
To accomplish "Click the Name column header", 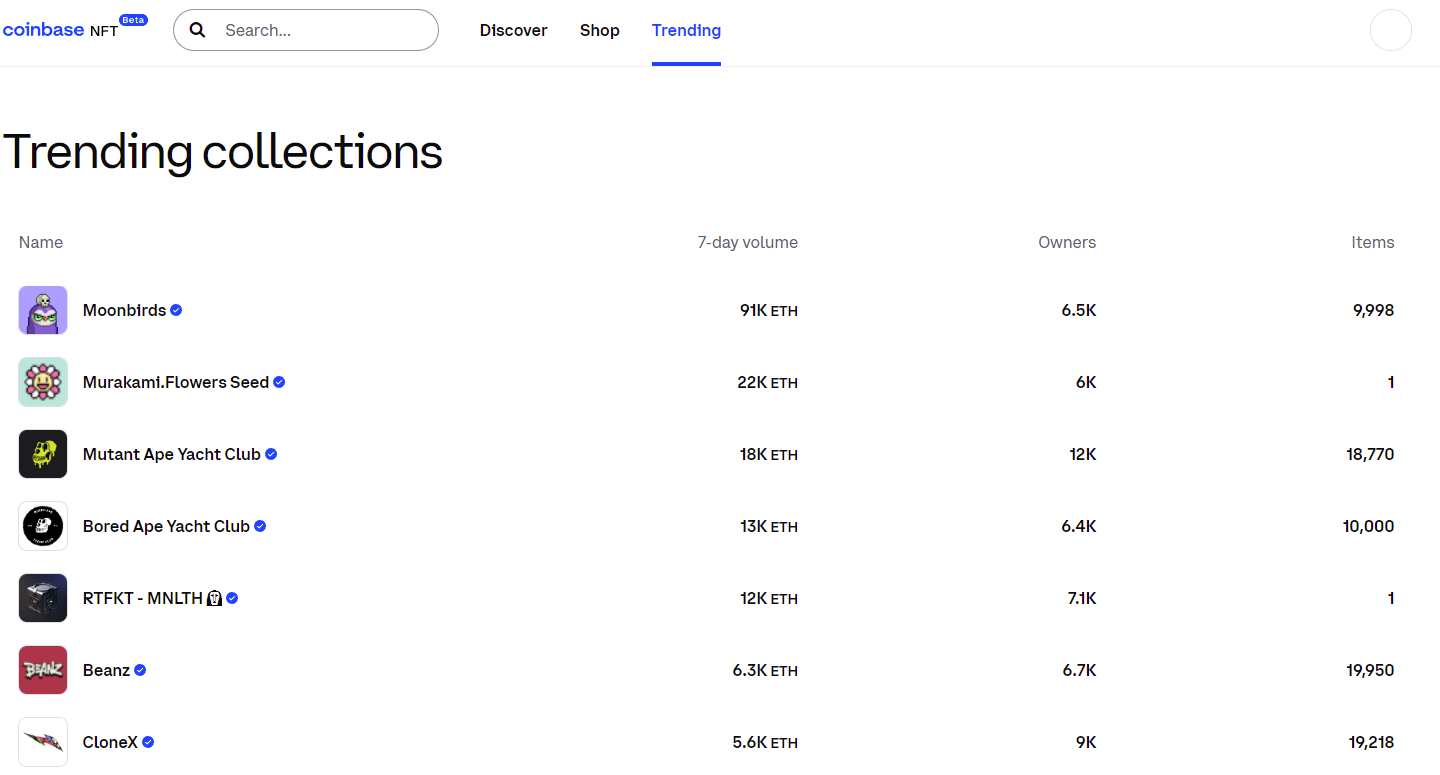I will 41,242.
